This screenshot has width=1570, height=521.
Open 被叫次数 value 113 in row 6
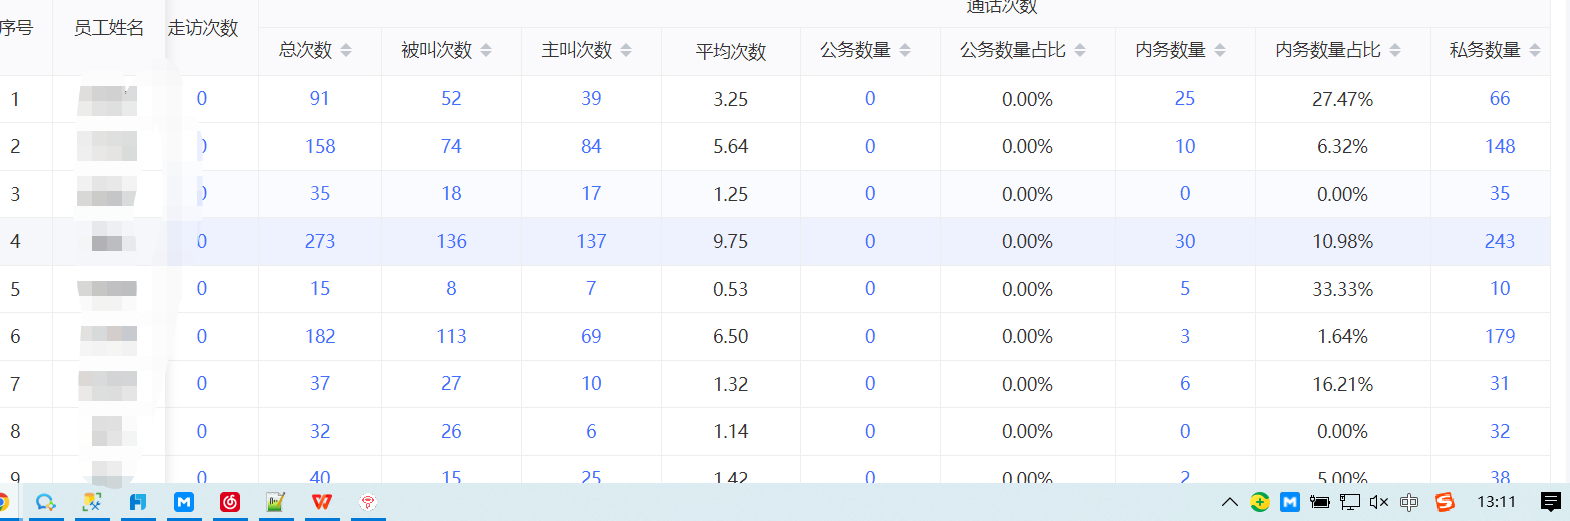[x=451, y=336]
